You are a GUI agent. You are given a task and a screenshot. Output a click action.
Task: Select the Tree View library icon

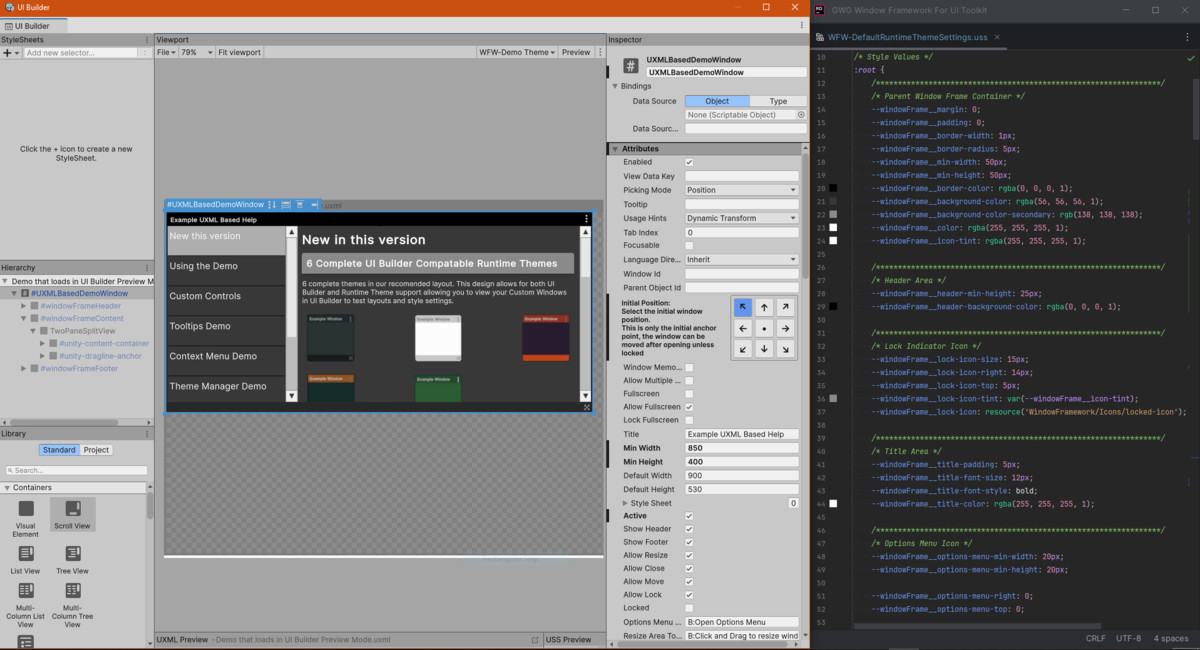click(72, 554)
